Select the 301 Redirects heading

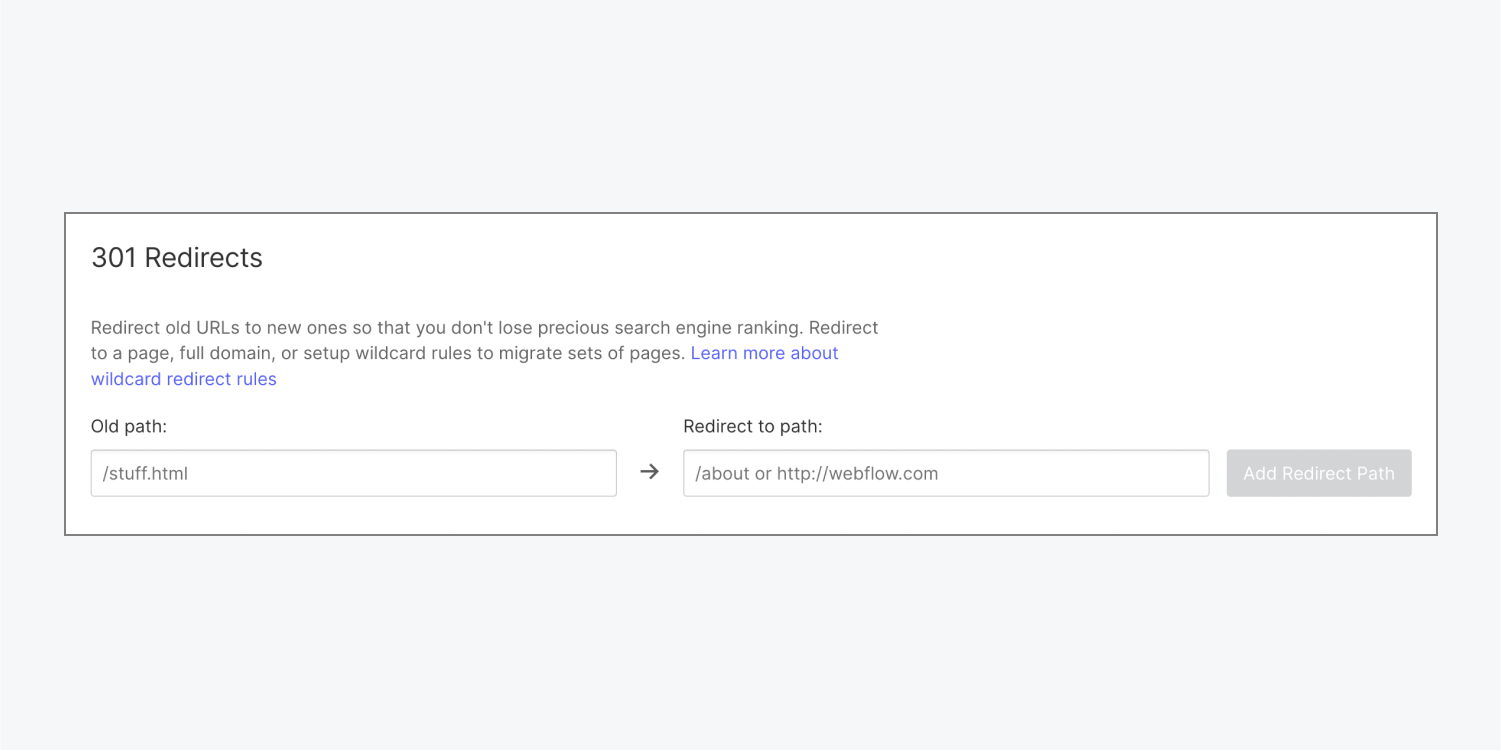point(177,257)
